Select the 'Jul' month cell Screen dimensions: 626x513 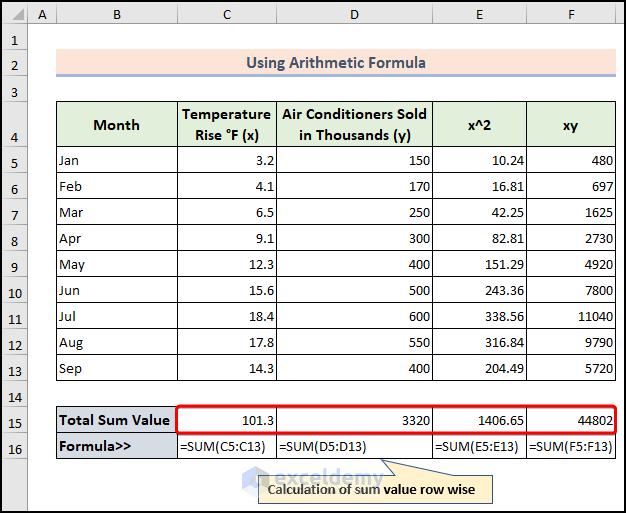pos(117,316)
